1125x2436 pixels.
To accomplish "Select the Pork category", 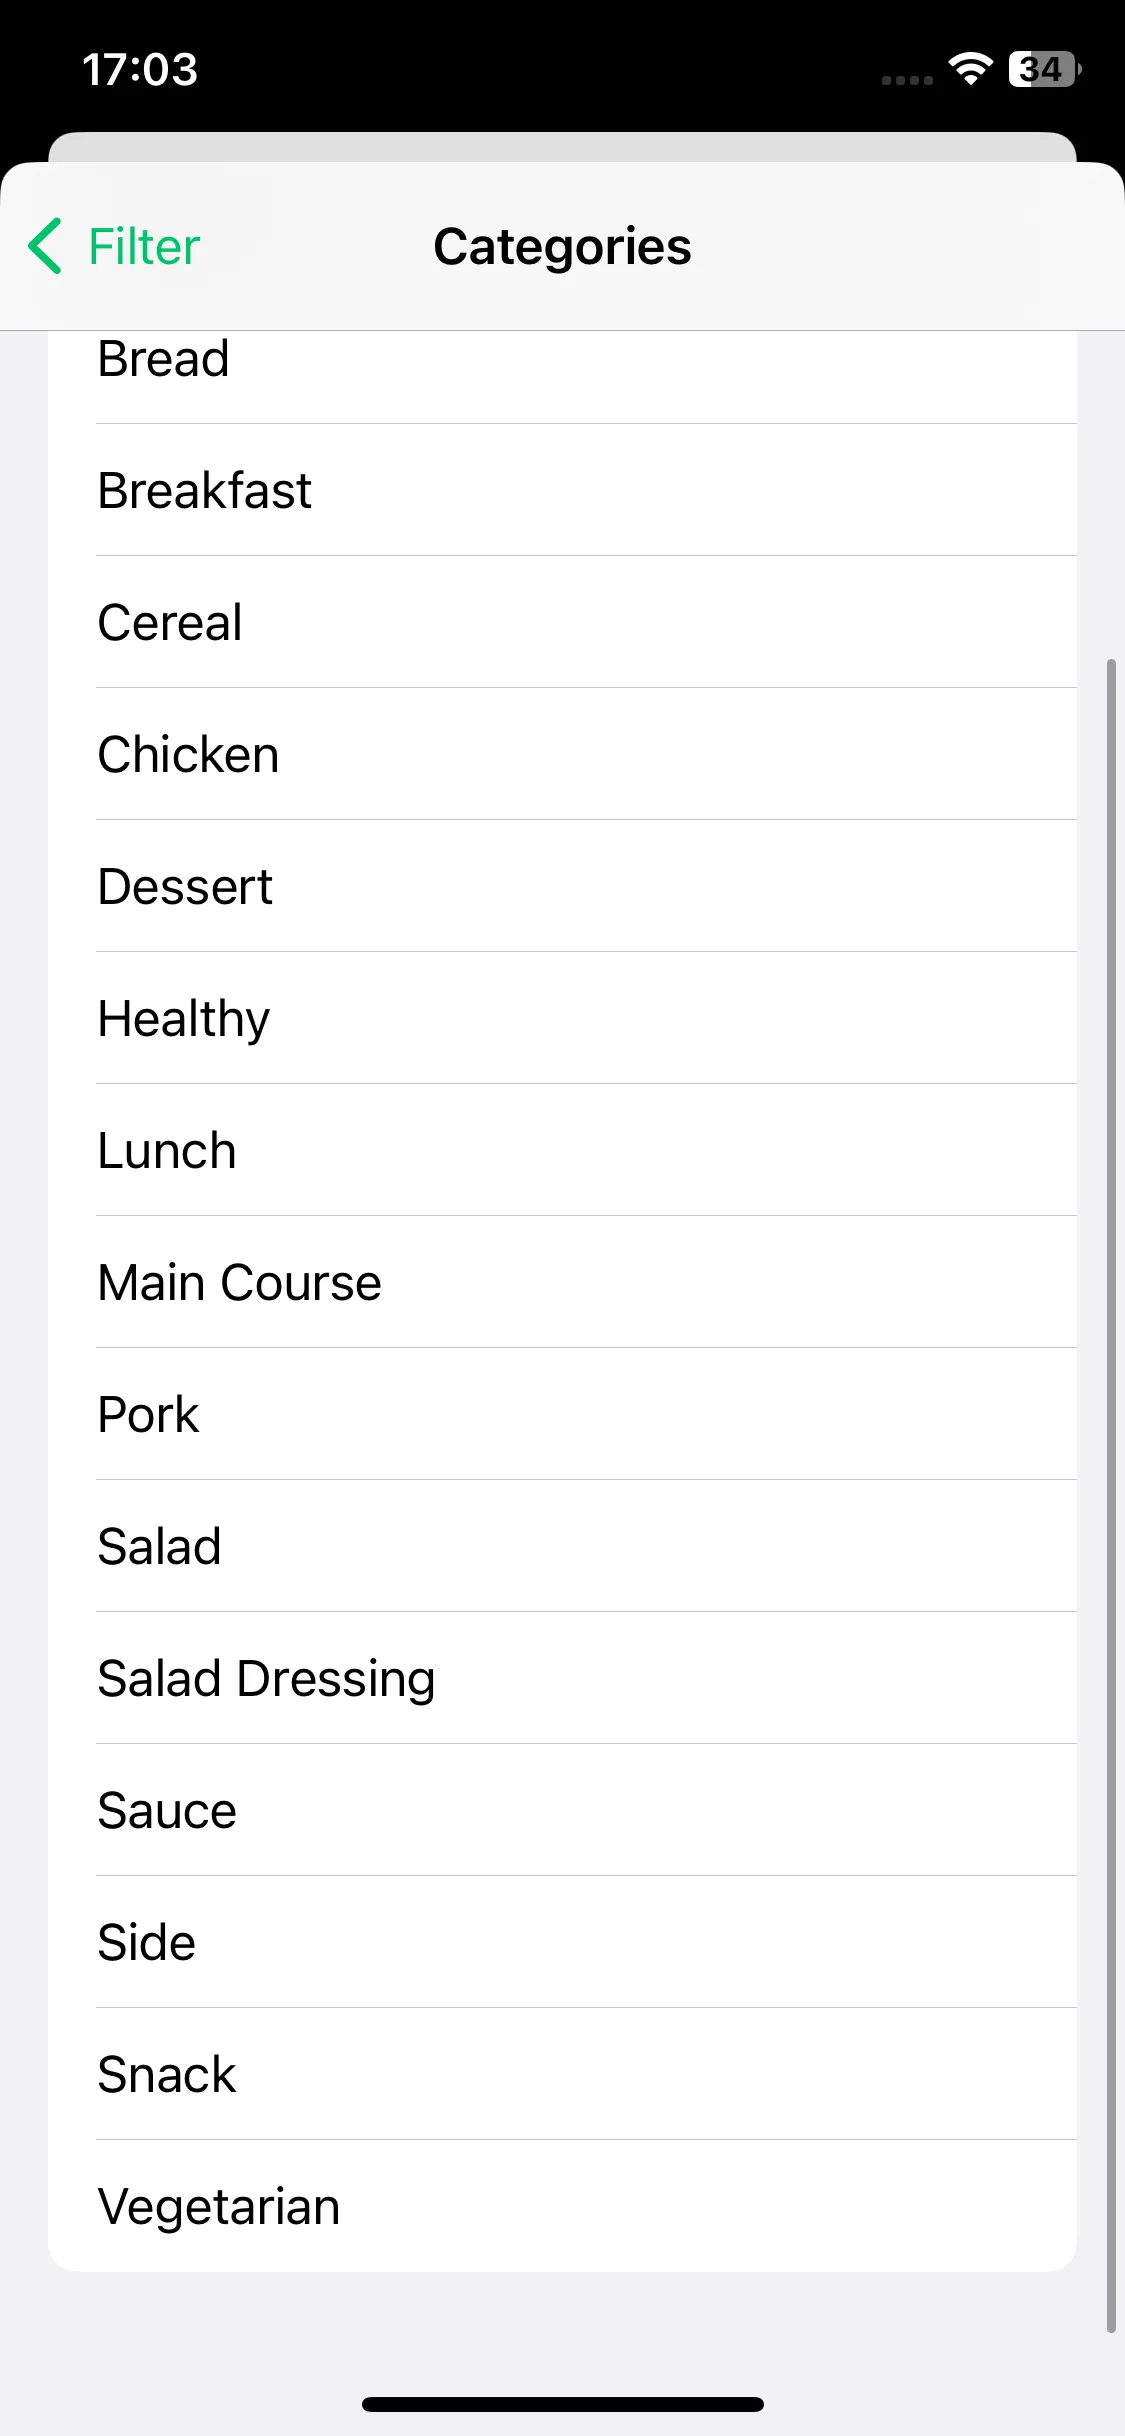I will [x=562, y=1414].
